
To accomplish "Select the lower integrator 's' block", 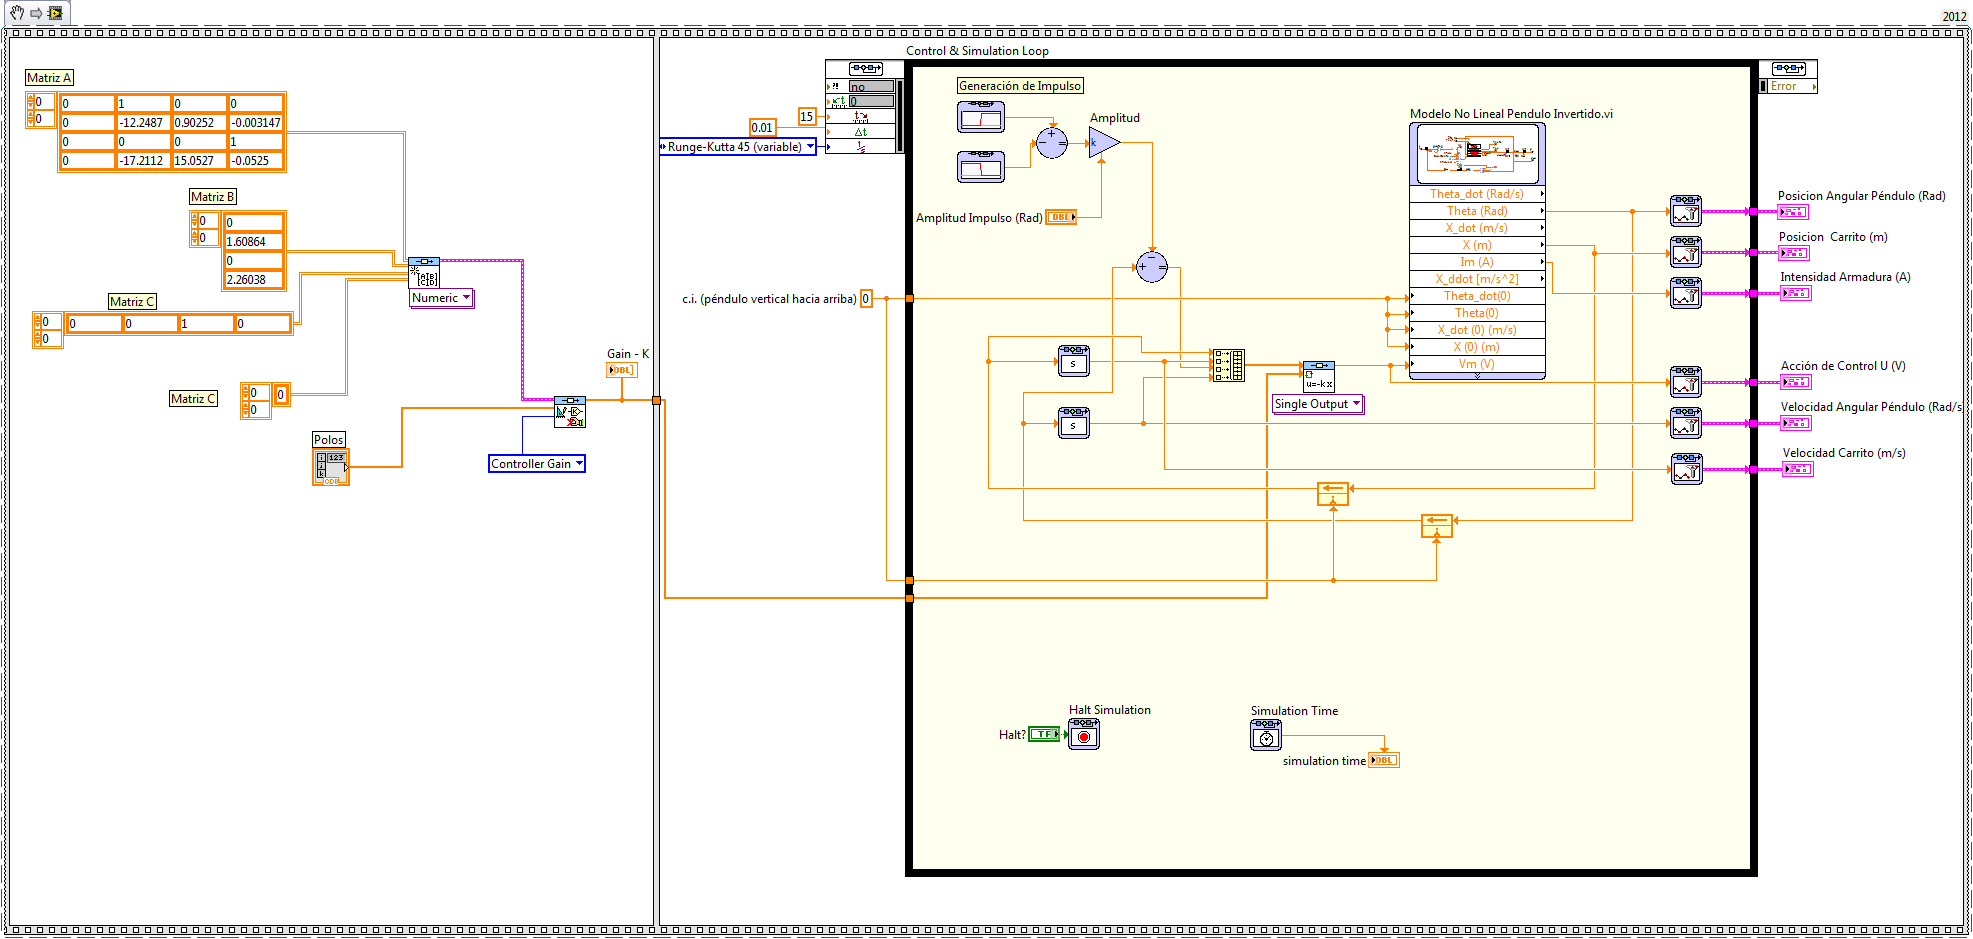I will coord(1074,423).
